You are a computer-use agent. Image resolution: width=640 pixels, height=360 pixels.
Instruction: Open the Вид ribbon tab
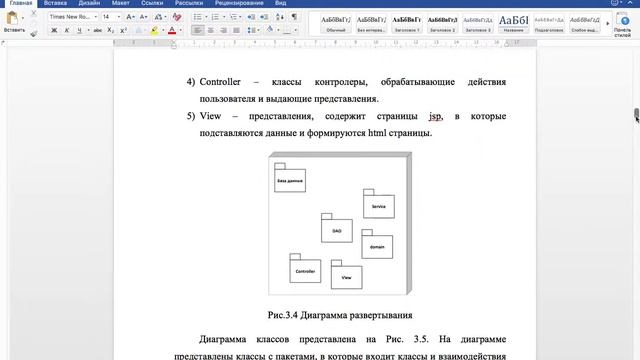tap(280, 3)
